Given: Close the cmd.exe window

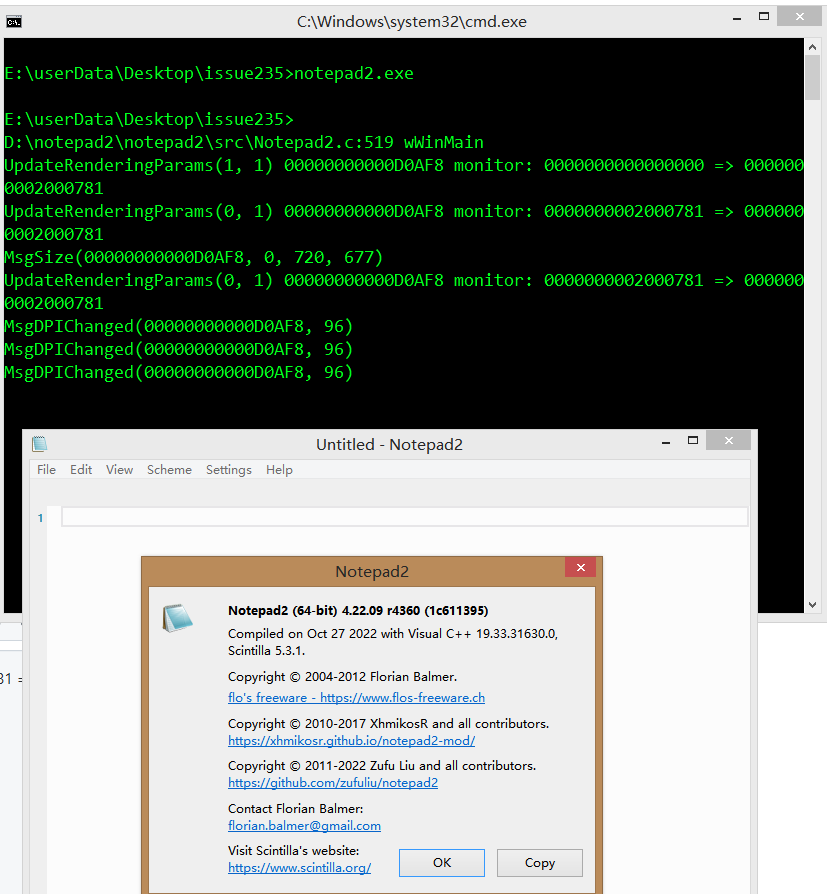Looking at the screenshot, I should pos(800,17).
